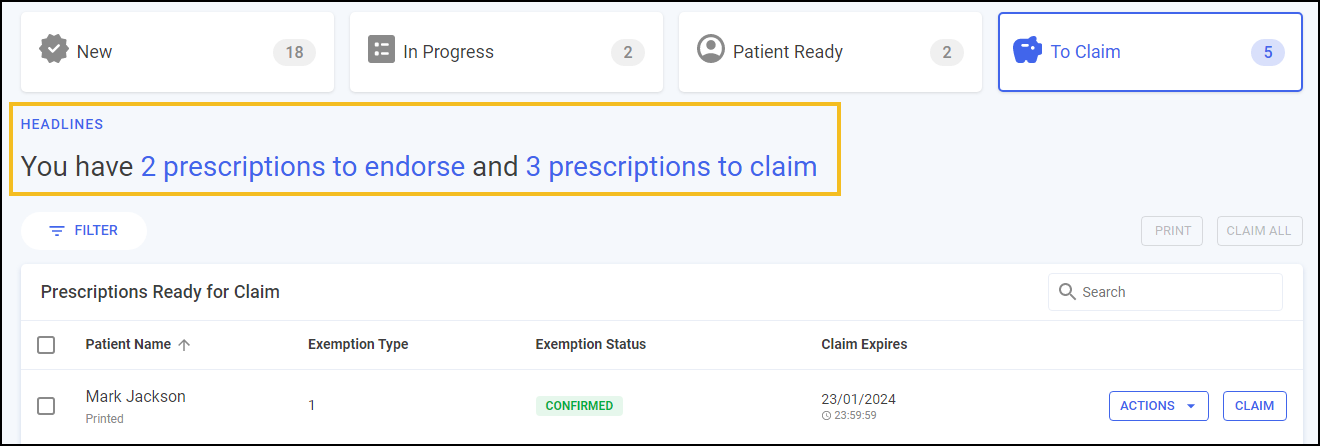Type in the Search prescriptions field

click(1176, 292)
